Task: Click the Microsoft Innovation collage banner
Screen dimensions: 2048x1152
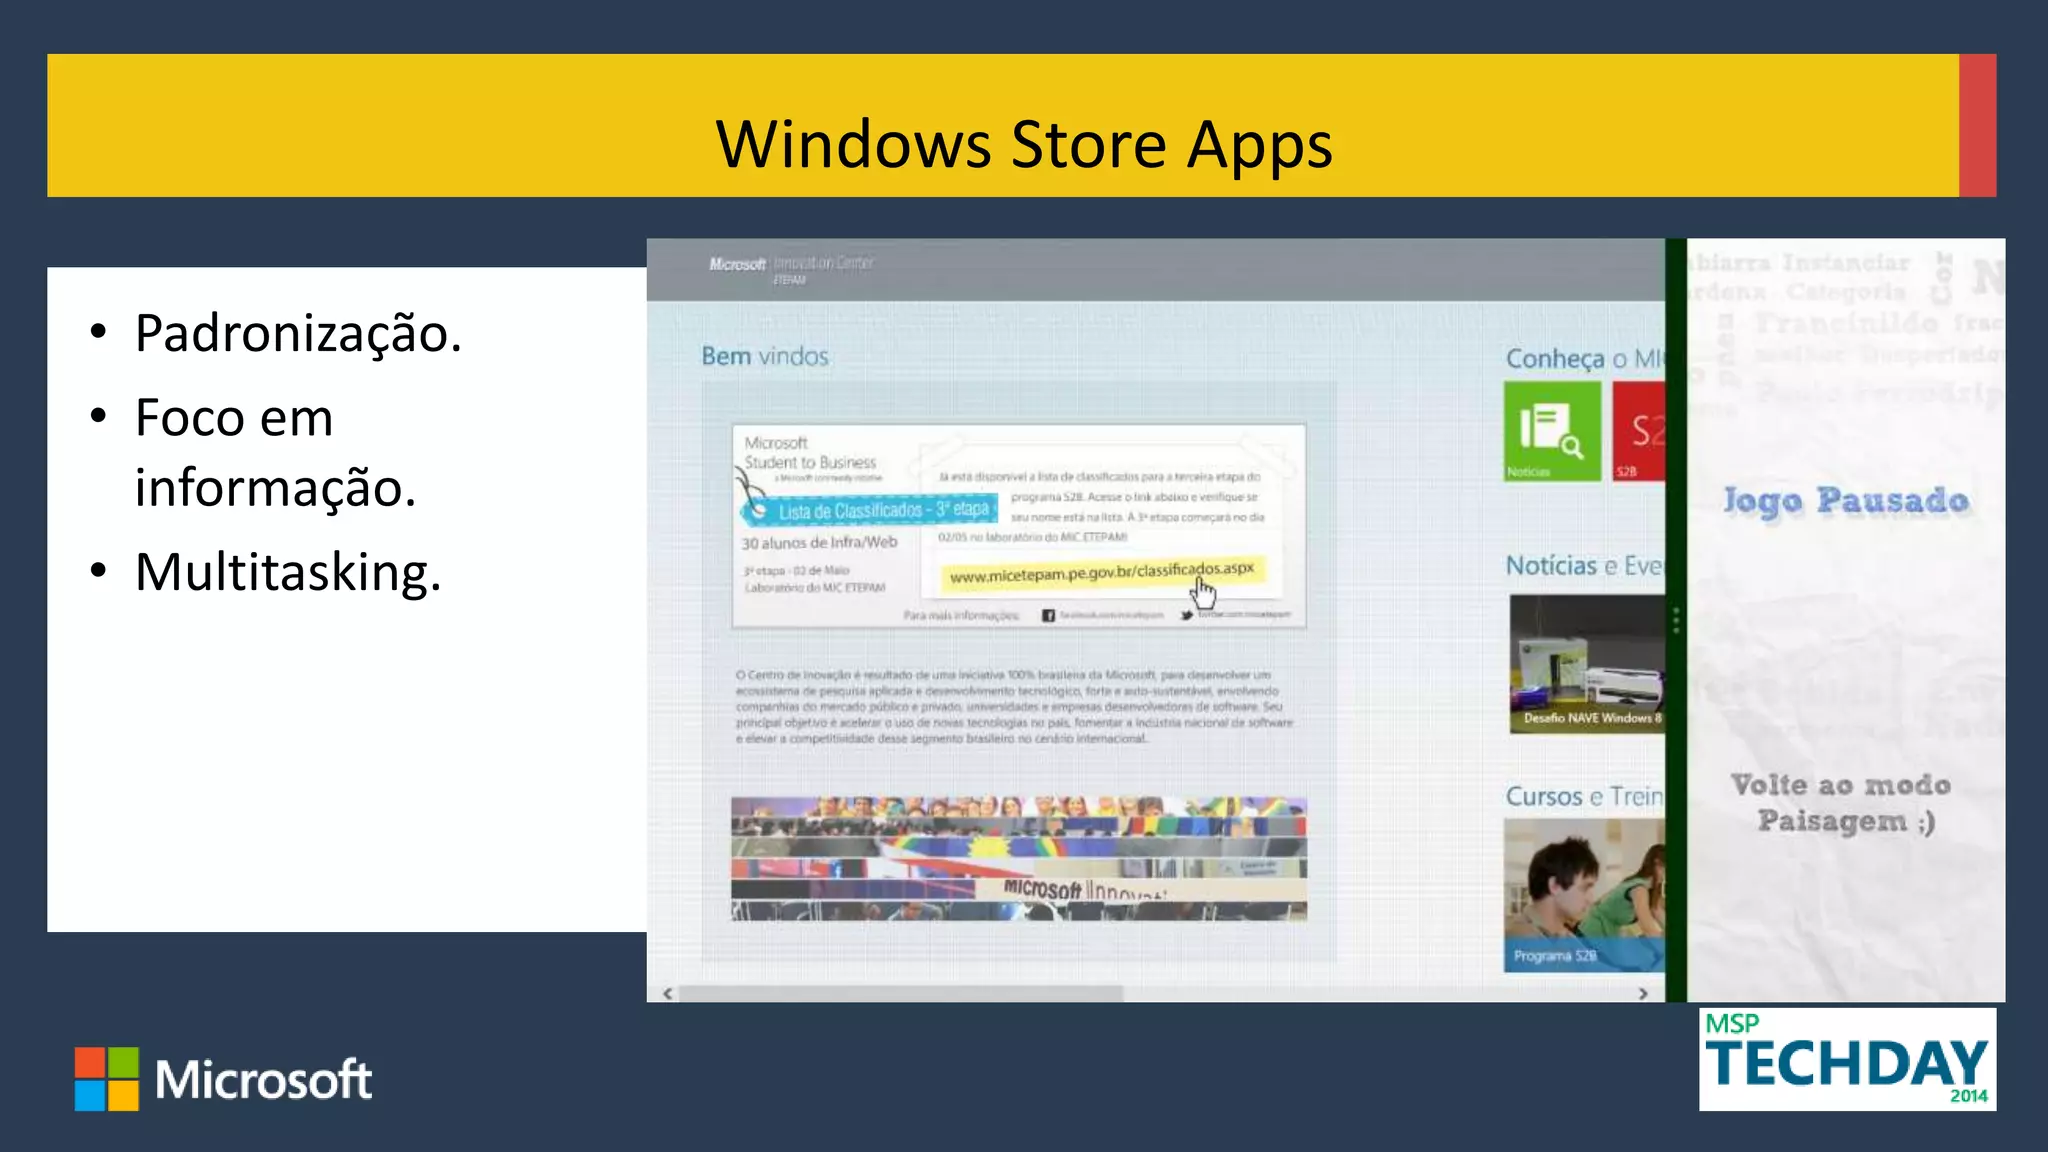Action: pos(1019,858)
